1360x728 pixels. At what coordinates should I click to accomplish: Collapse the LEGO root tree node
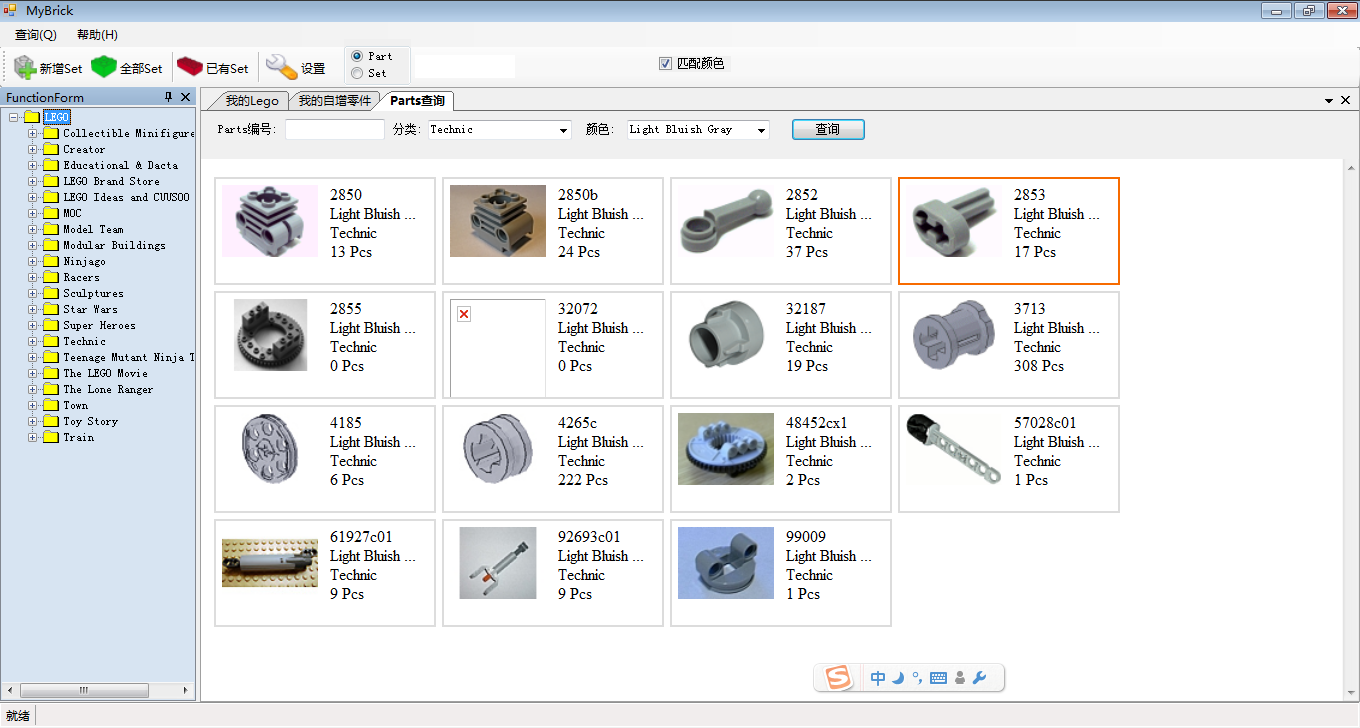click(14, 117)
